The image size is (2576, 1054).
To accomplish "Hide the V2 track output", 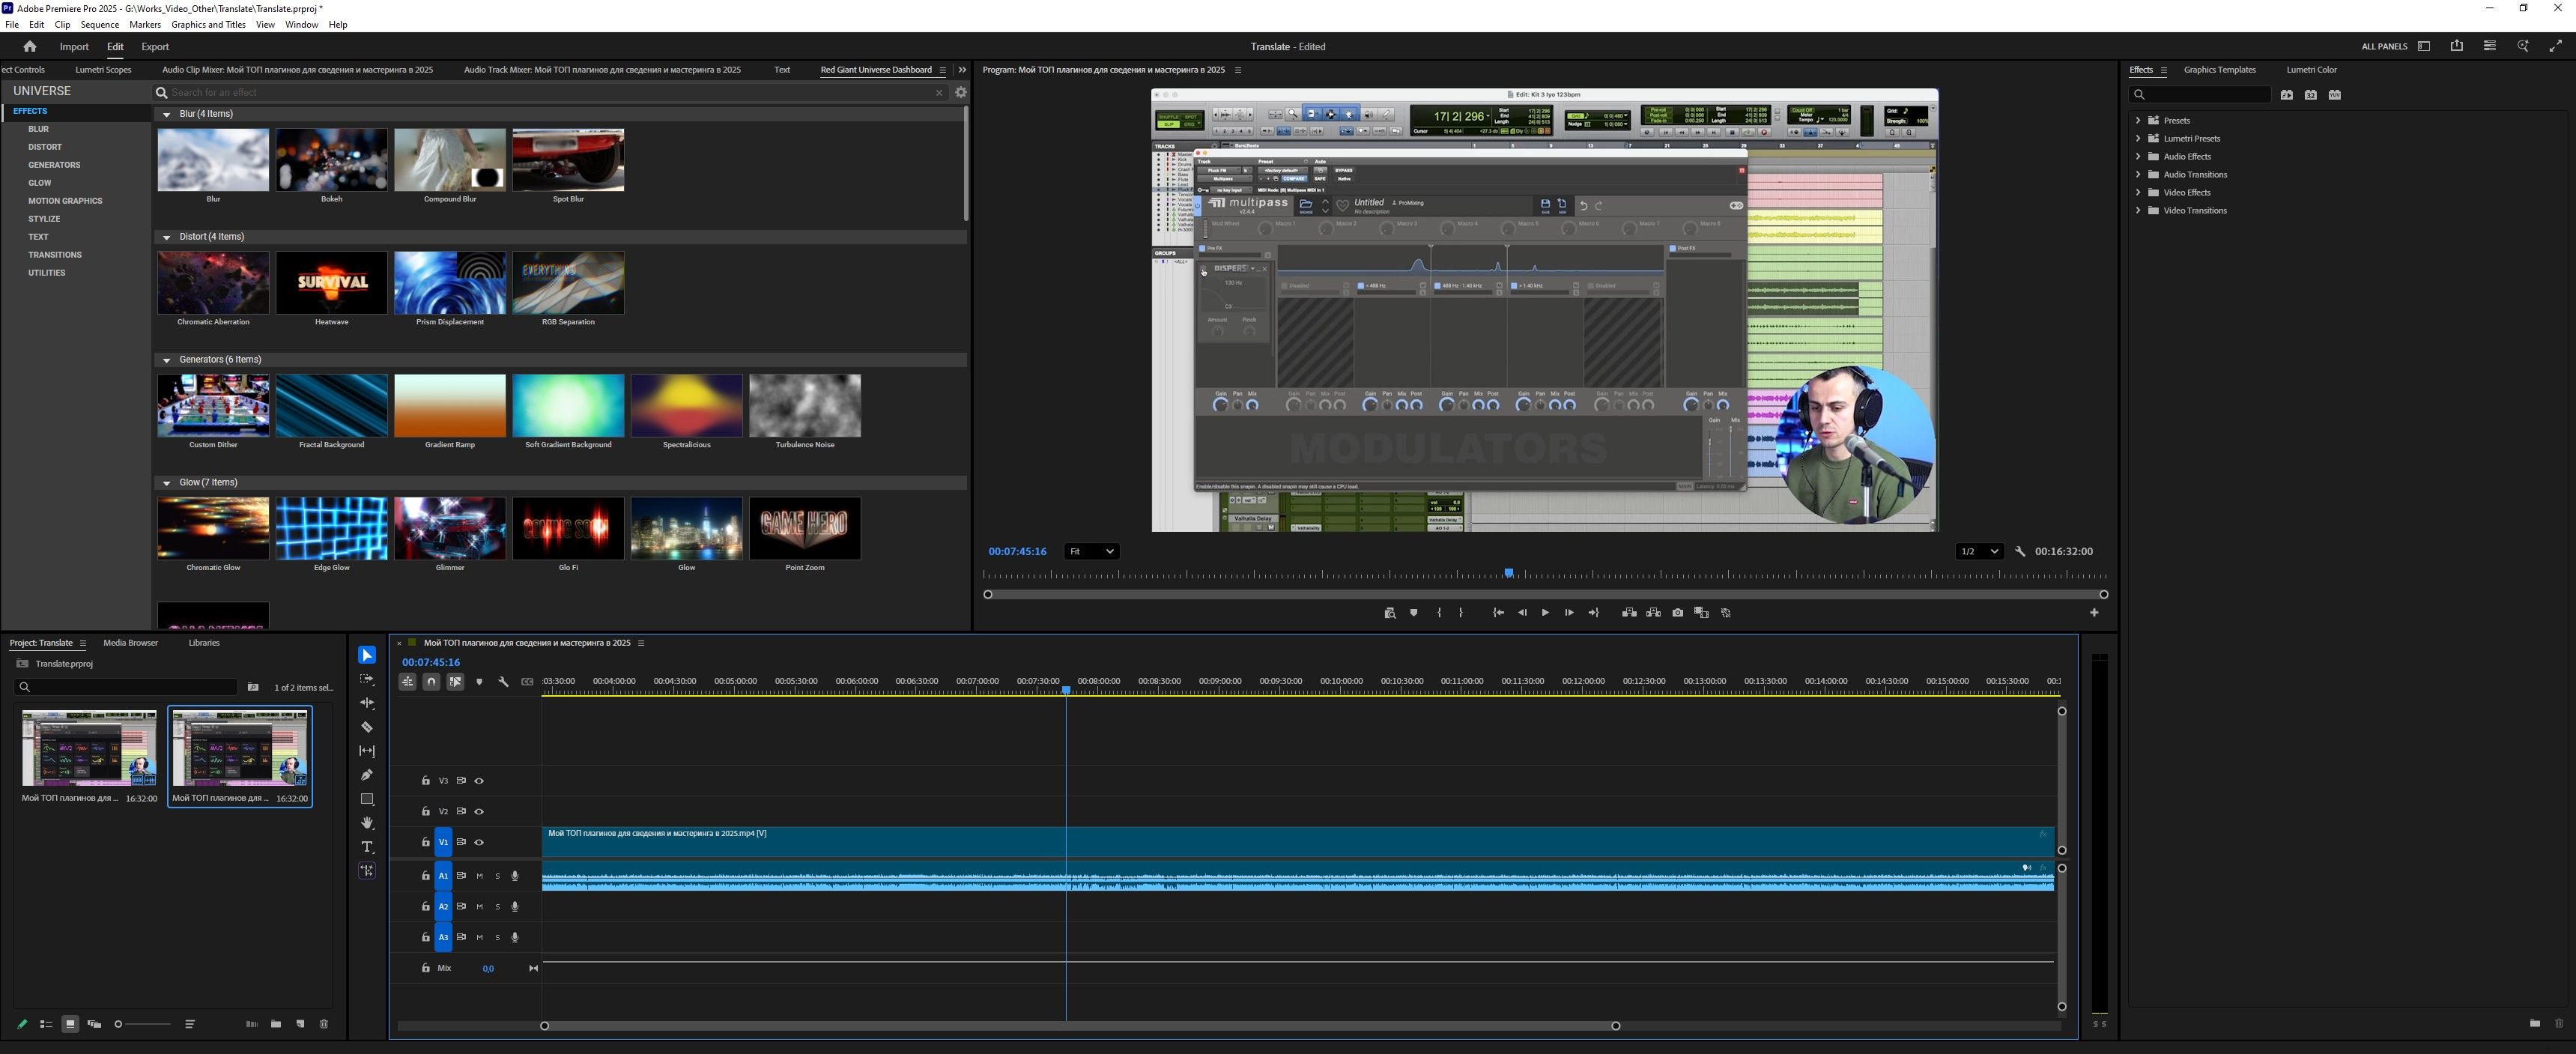I will pos(479,812).
